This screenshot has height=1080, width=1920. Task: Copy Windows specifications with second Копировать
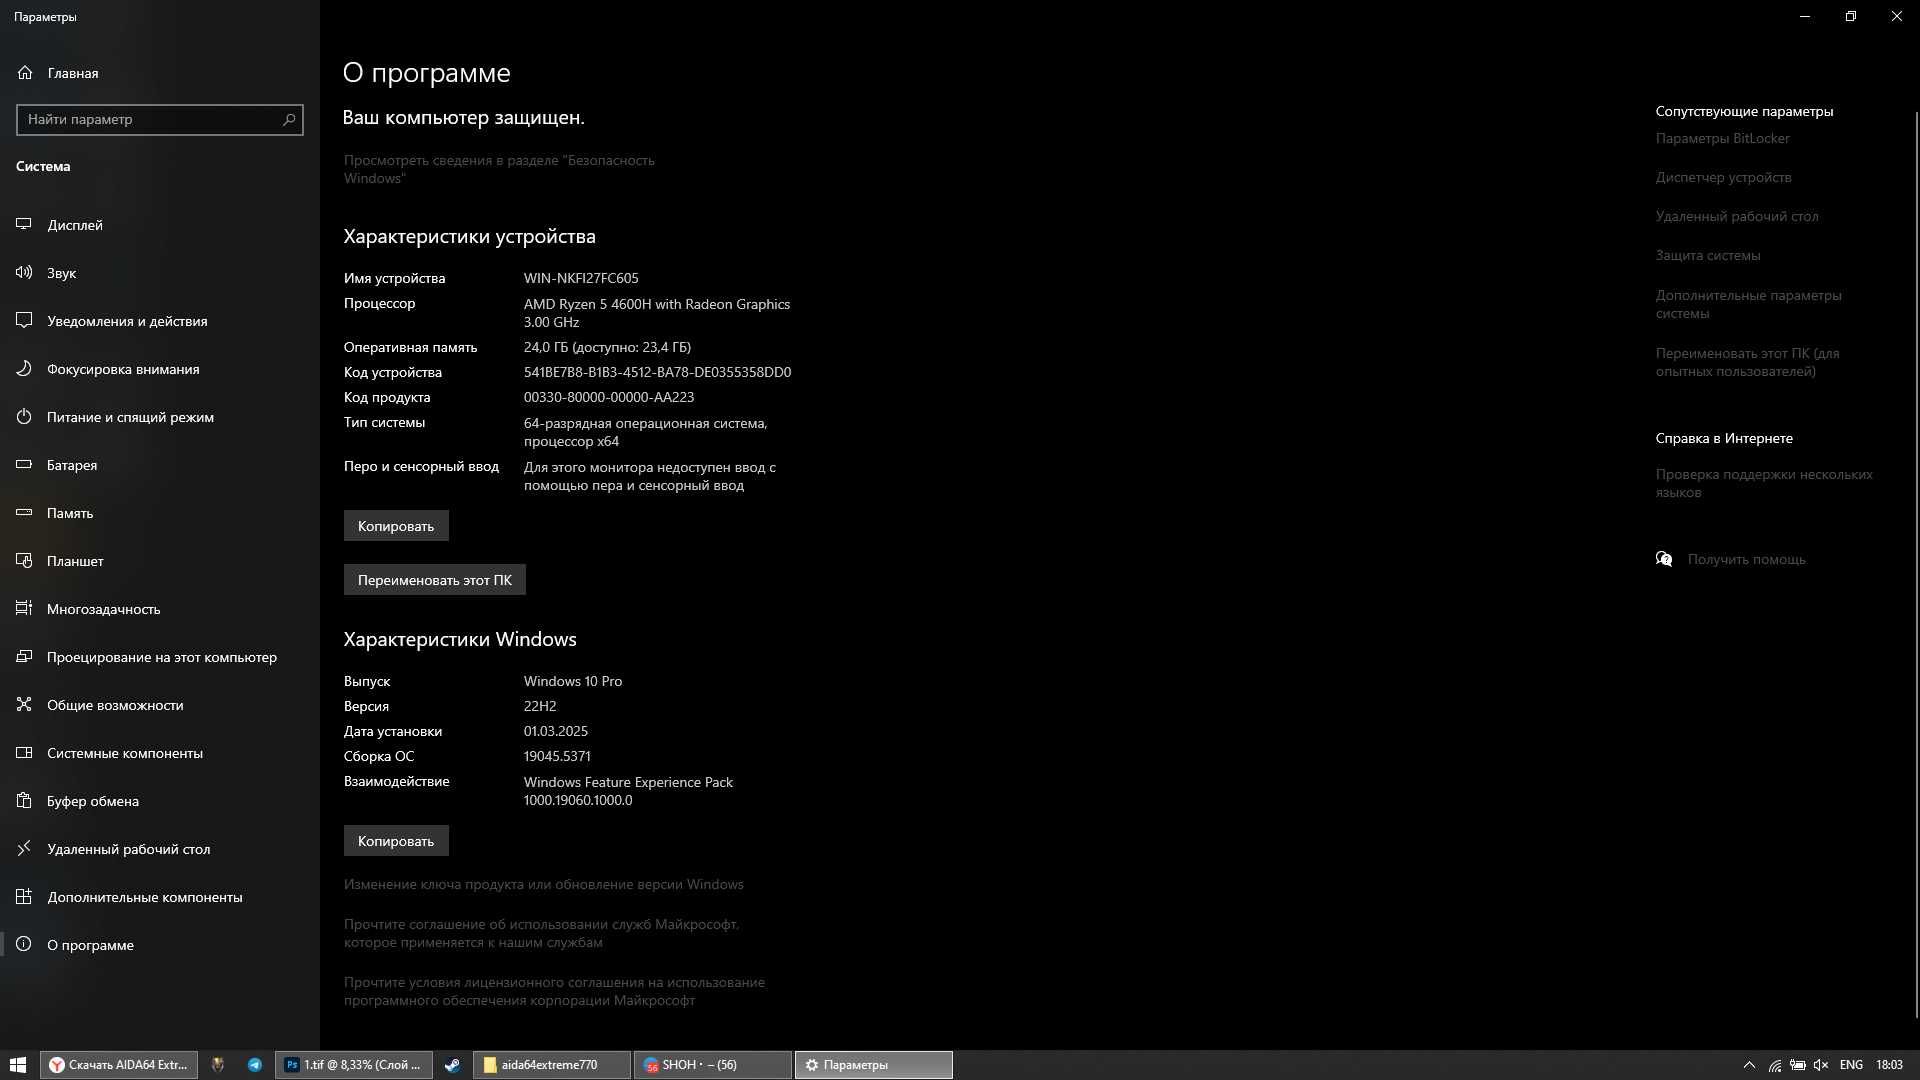(x=396, y=841)
